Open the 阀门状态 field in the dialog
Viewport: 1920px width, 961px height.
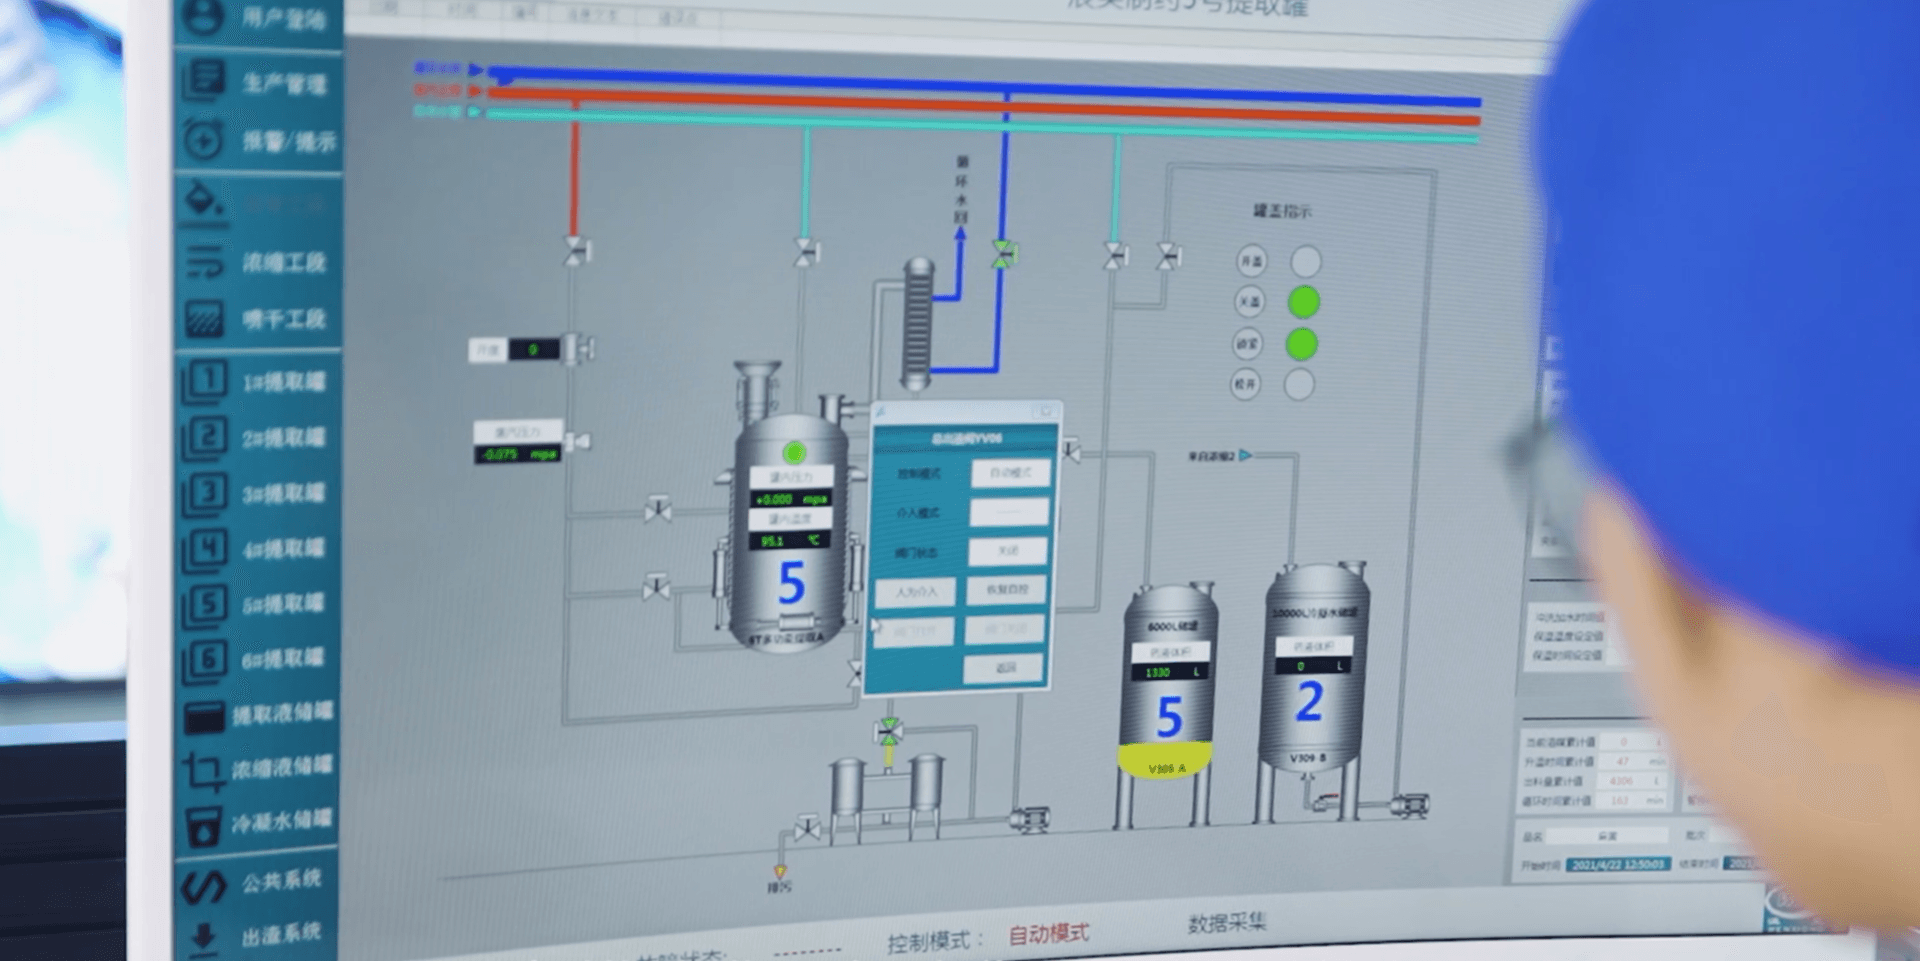point(1008,551)
